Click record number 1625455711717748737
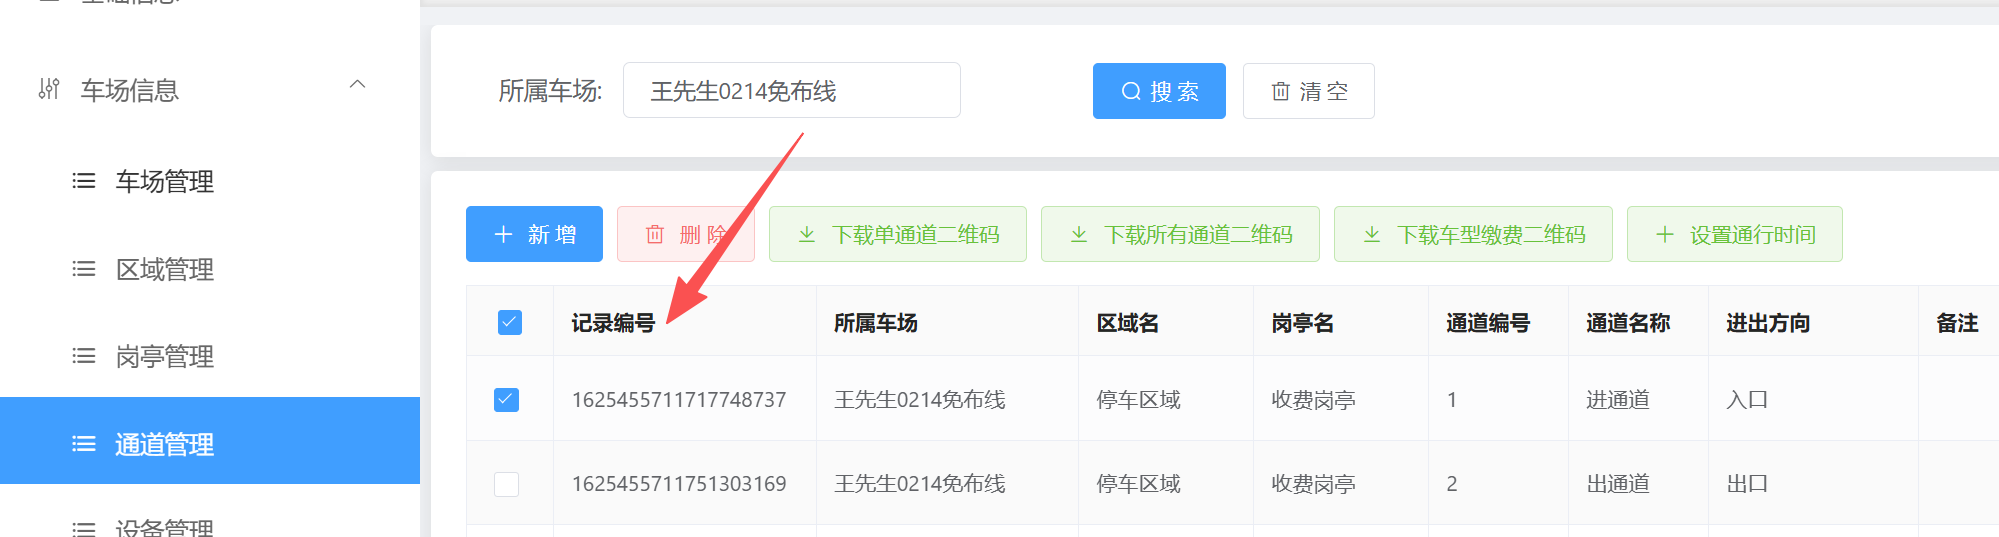This screenshot has height=537, width=1999. [679, 400]
